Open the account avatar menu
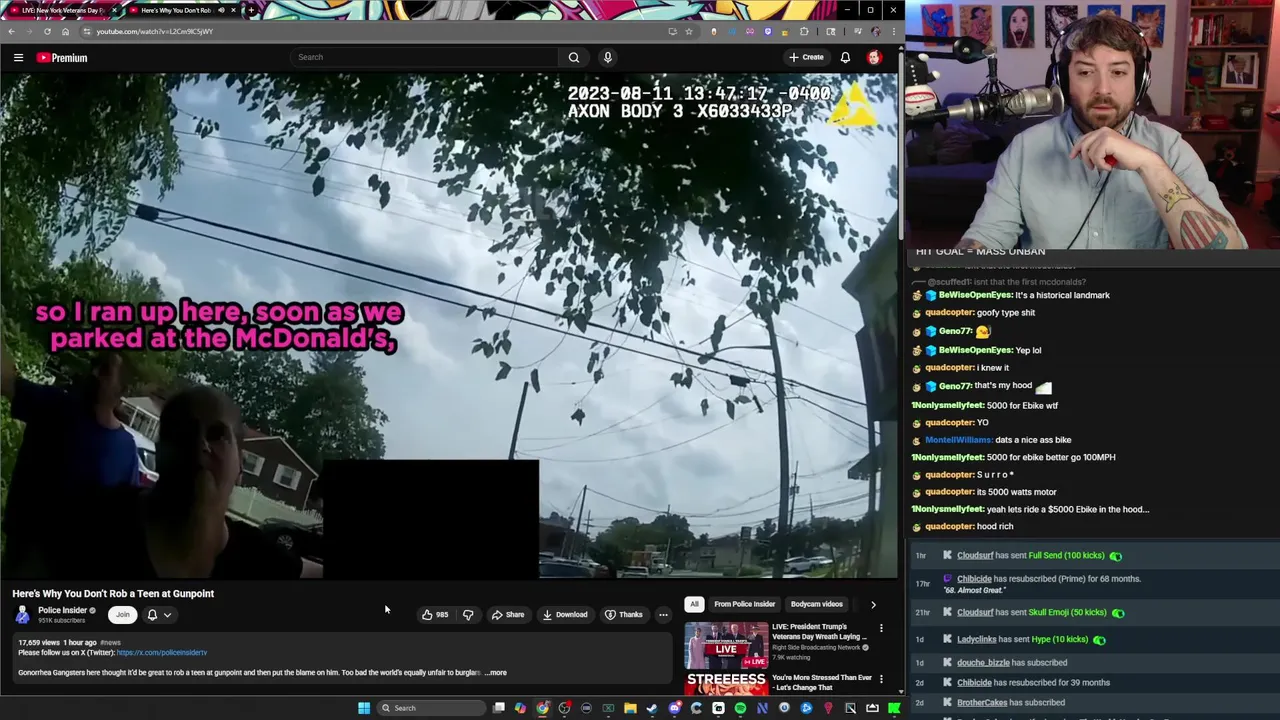1280x720 pixels. (874, 57)
